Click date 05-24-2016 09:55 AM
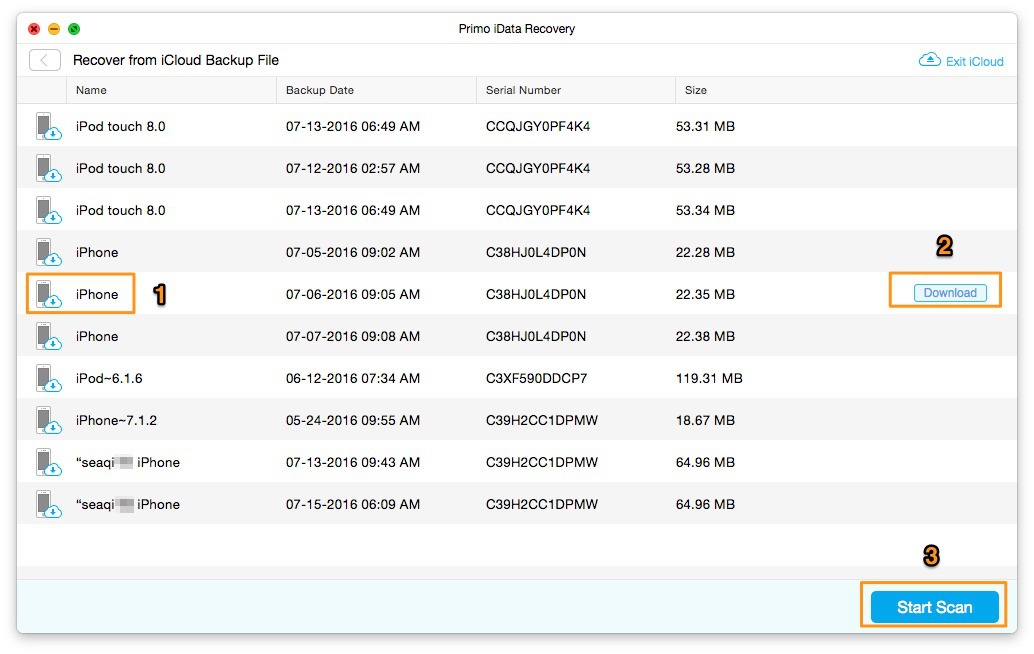 tap(353, 421)
